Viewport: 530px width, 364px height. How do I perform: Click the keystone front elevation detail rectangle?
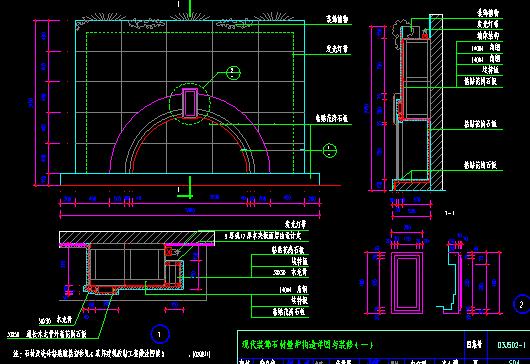tap(407, 283)
